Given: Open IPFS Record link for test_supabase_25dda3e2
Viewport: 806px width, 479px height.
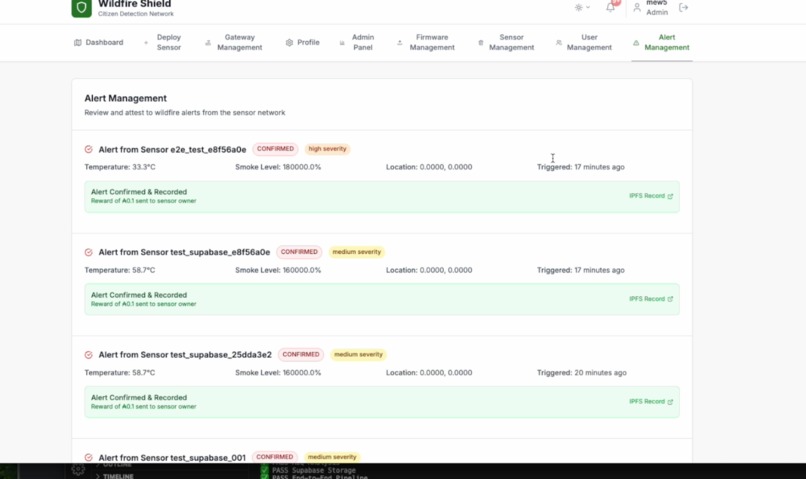Looking at the screenshot, I should point(651,401).
